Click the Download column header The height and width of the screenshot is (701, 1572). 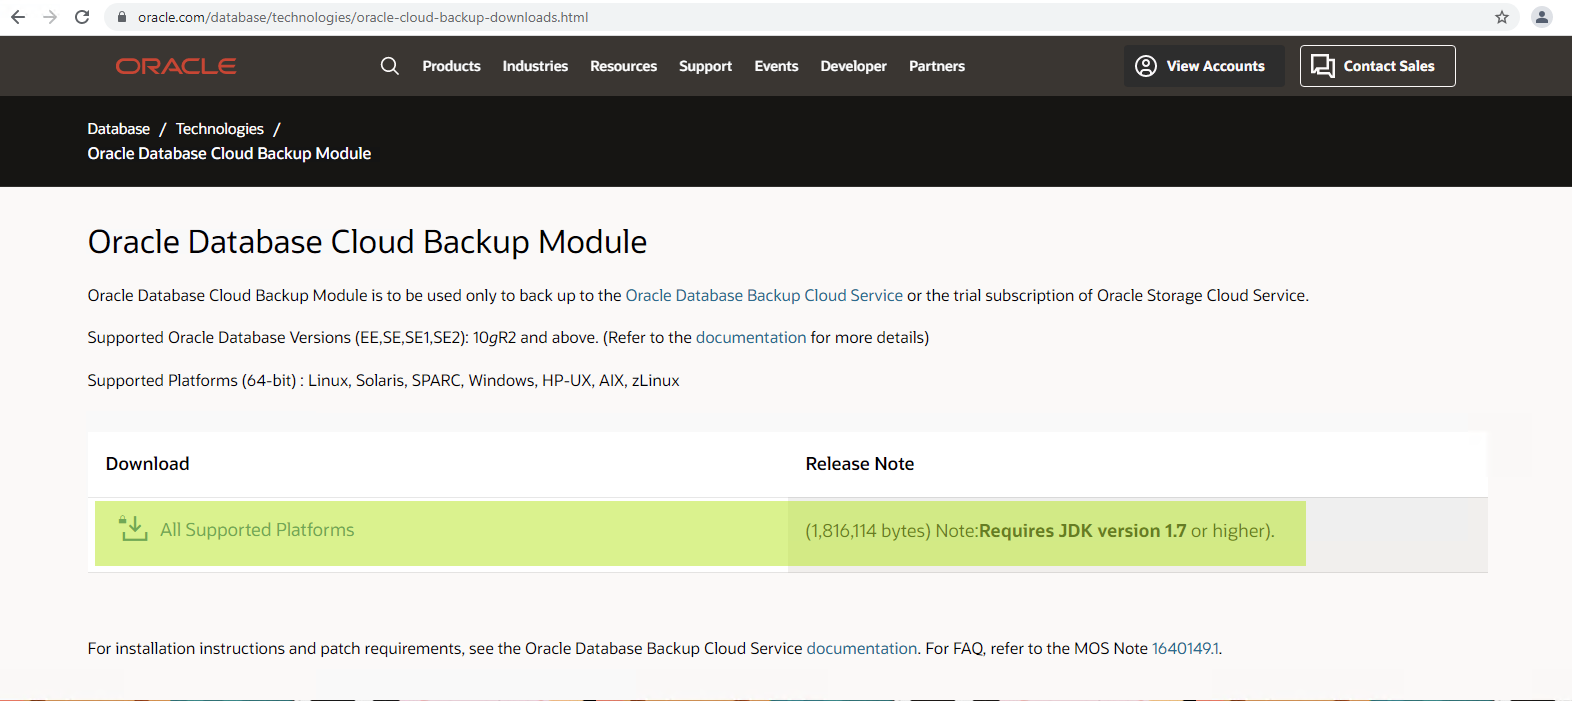click(x=147, y=464)
